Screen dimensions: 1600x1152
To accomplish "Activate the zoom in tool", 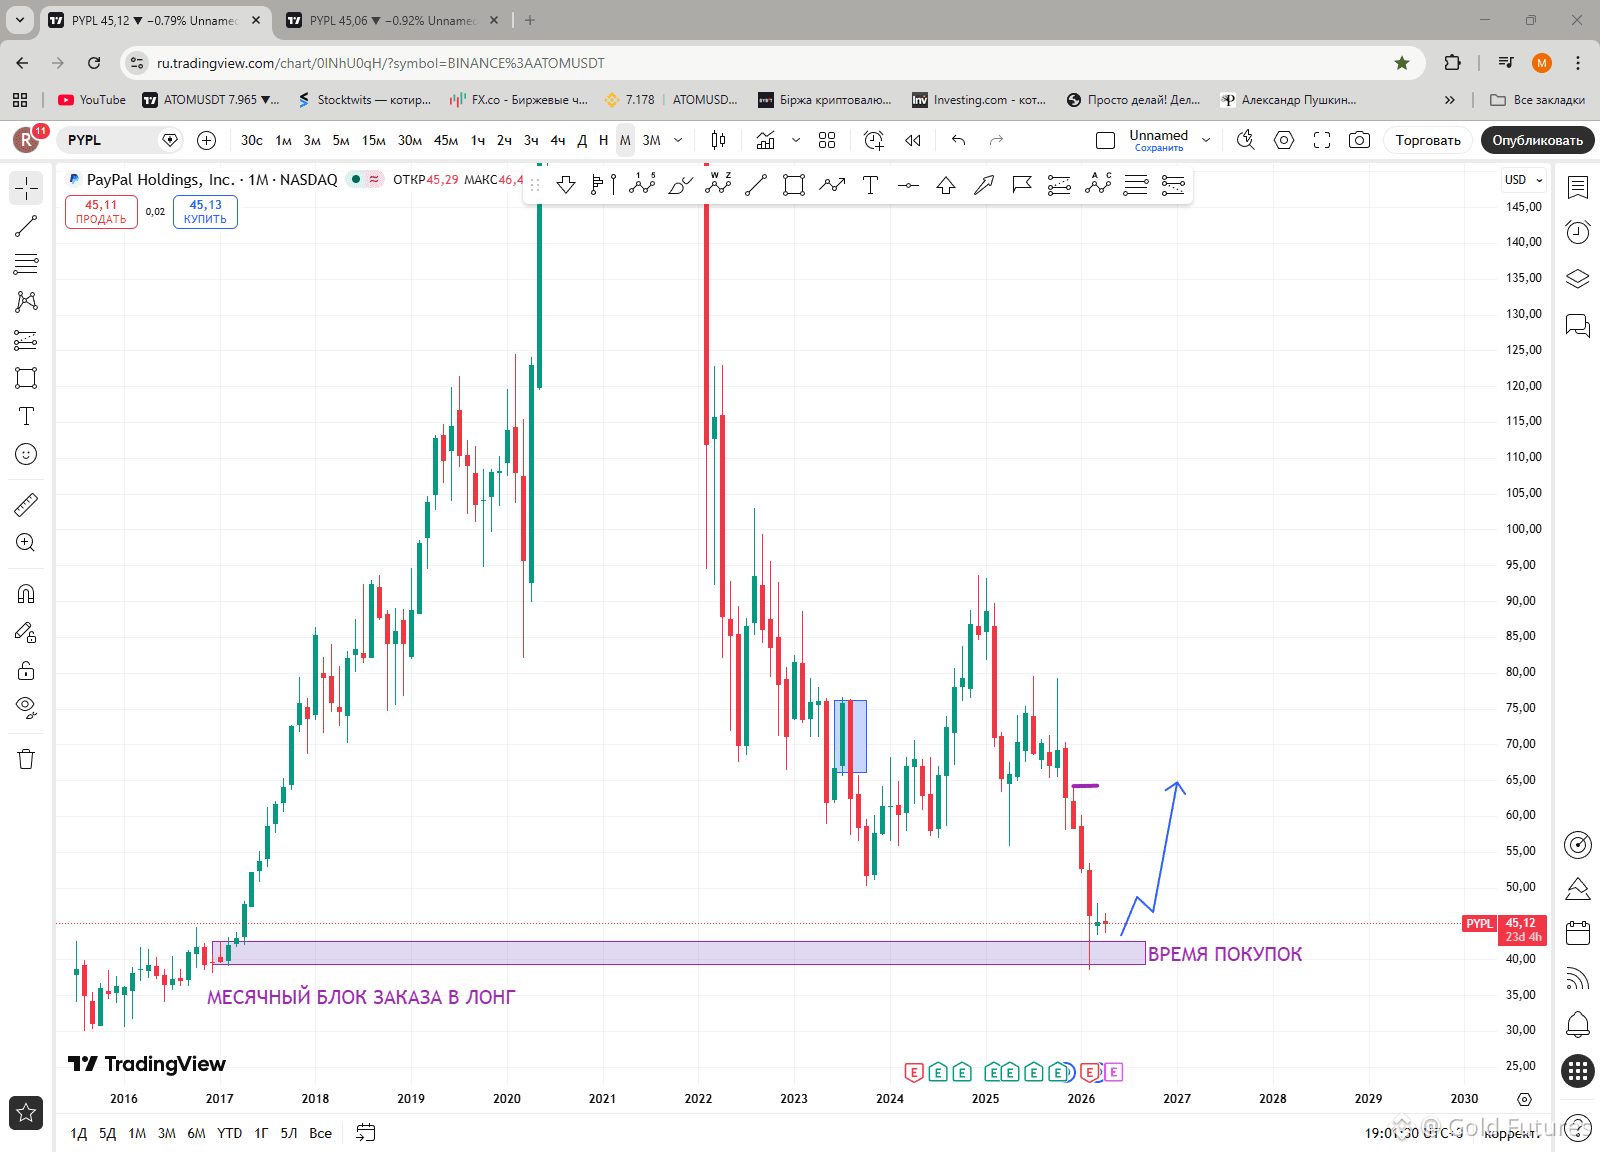I will 26,543.
